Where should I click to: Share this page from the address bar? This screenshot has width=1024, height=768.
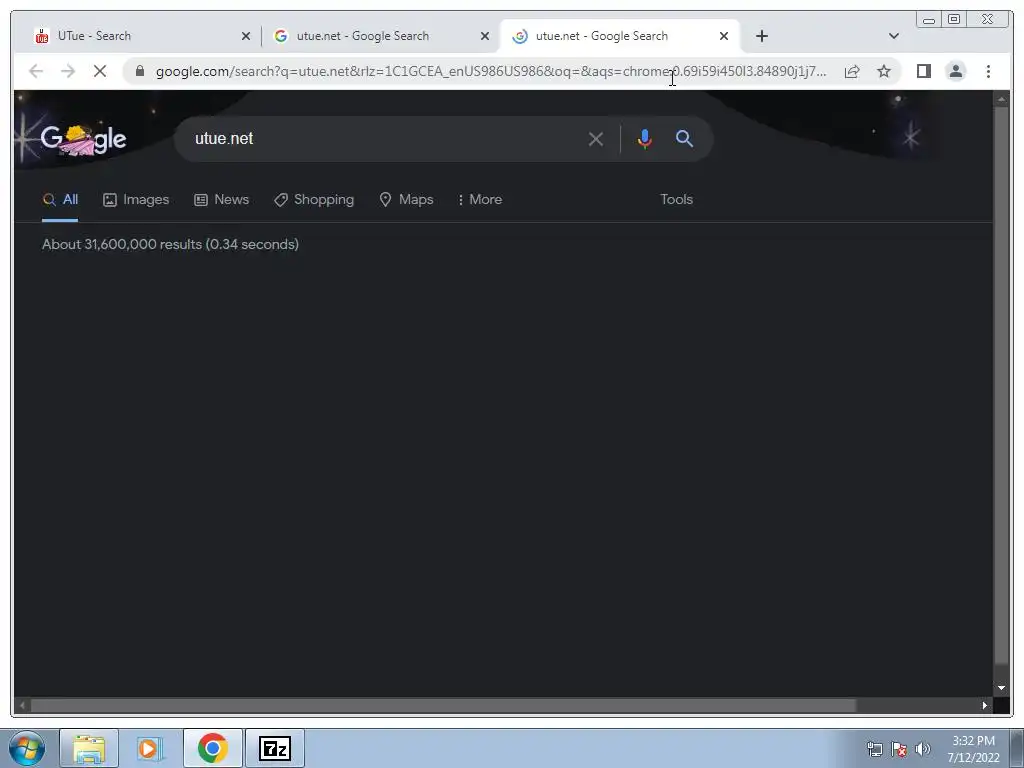852,71
